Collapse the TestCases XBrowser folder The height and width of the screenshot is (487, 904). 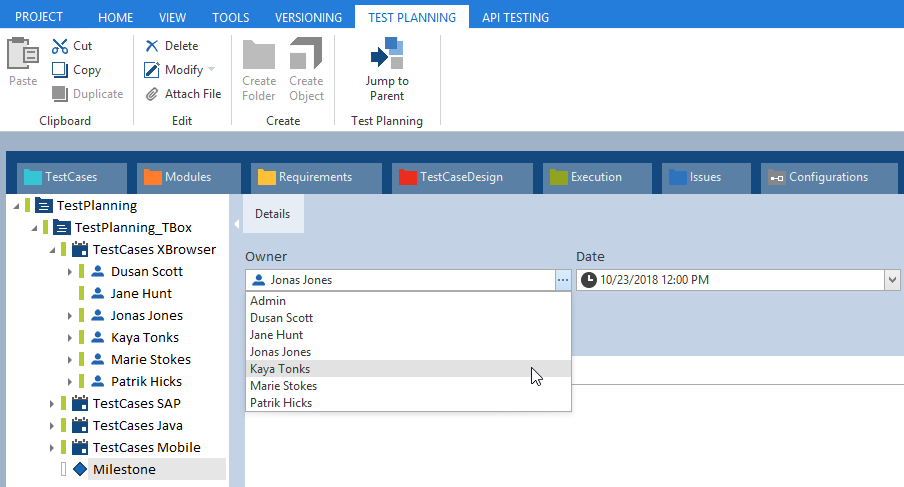pos(52,250)
